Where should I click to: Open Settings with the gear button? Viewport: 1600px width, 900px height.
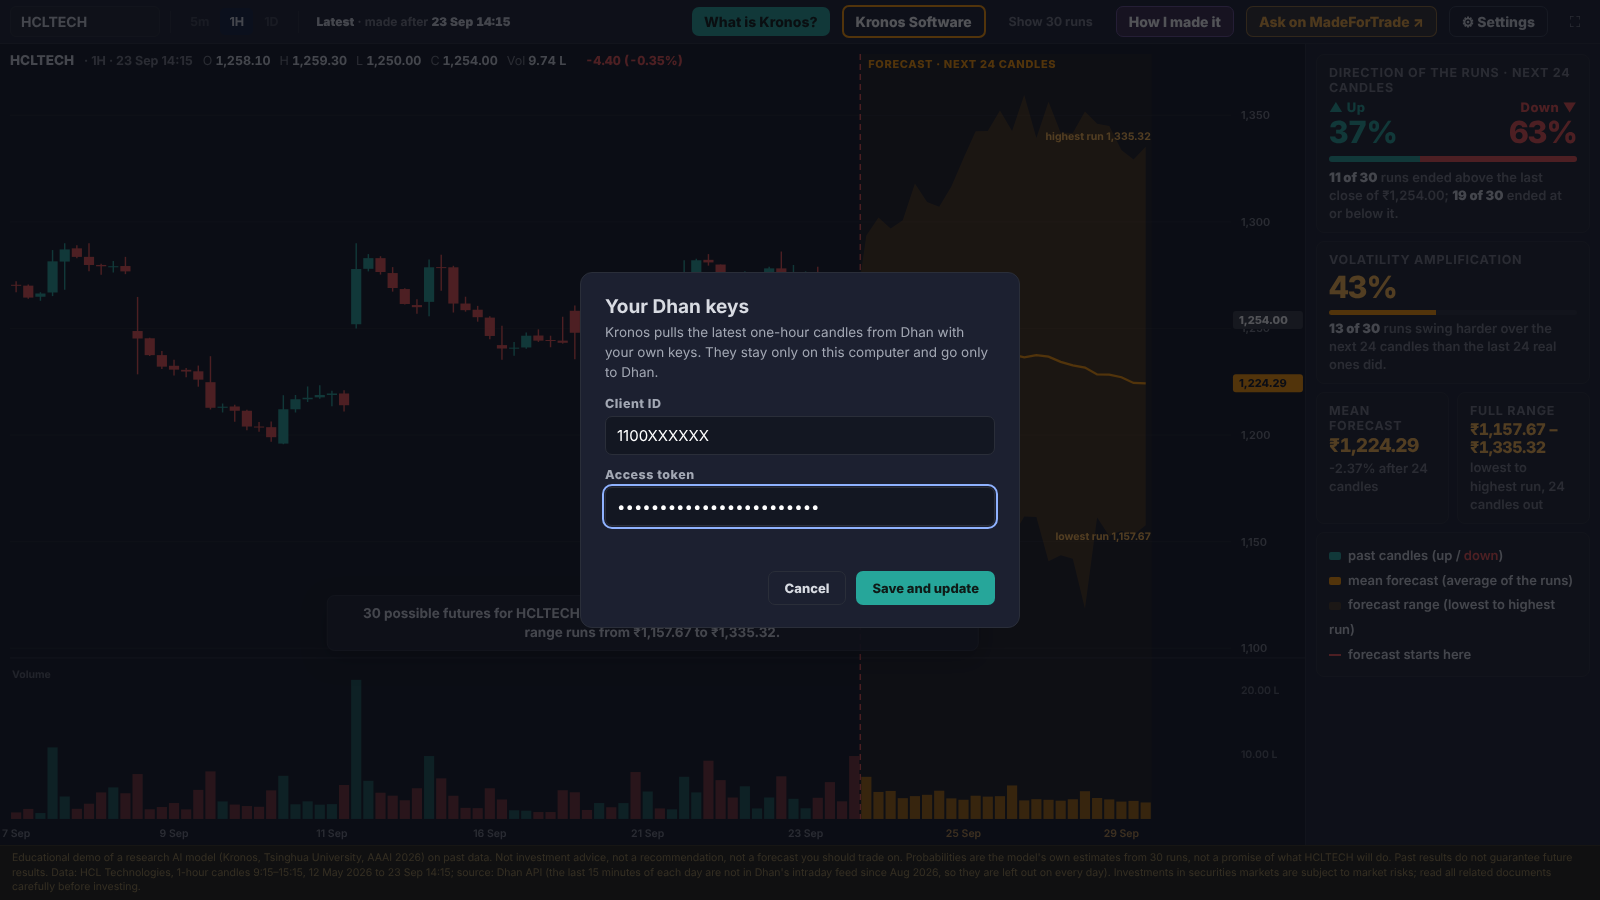pyautogui.click(x=1498, y=22)
